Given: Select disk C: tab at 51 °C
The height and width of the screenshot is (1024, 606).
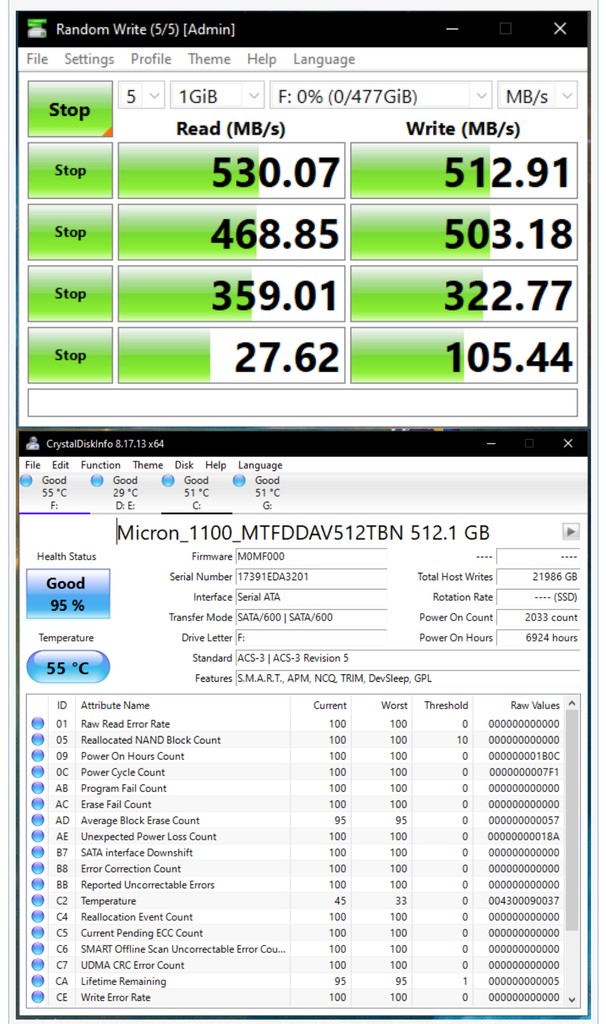Looking at the screenshot, I should pyautogui.click(x=196, y=493).
